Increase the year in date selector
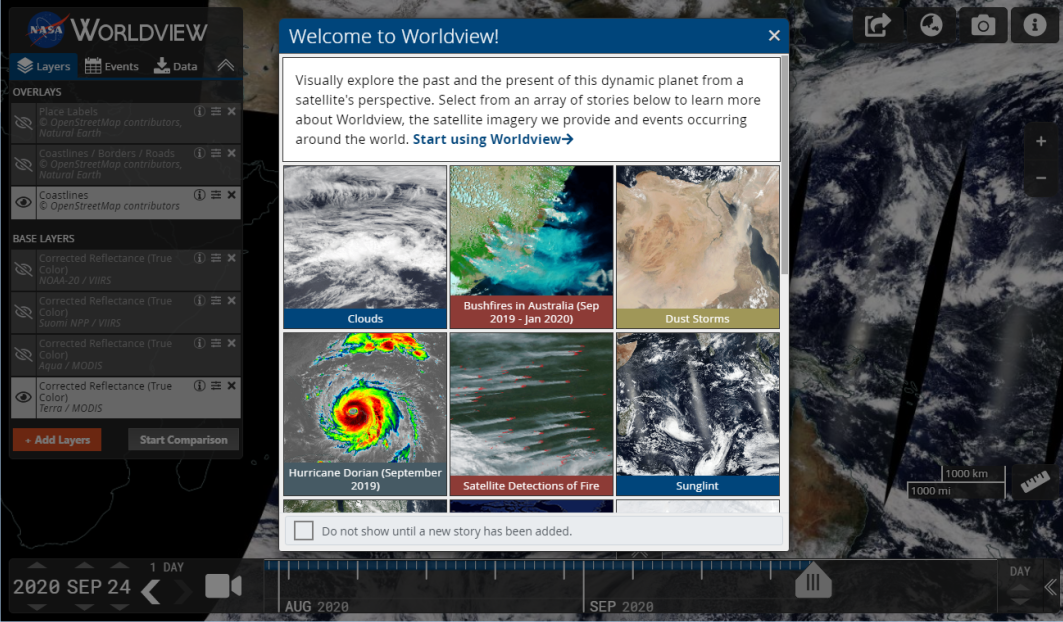This screenshot has height=622, width=1063. [37, 566]
